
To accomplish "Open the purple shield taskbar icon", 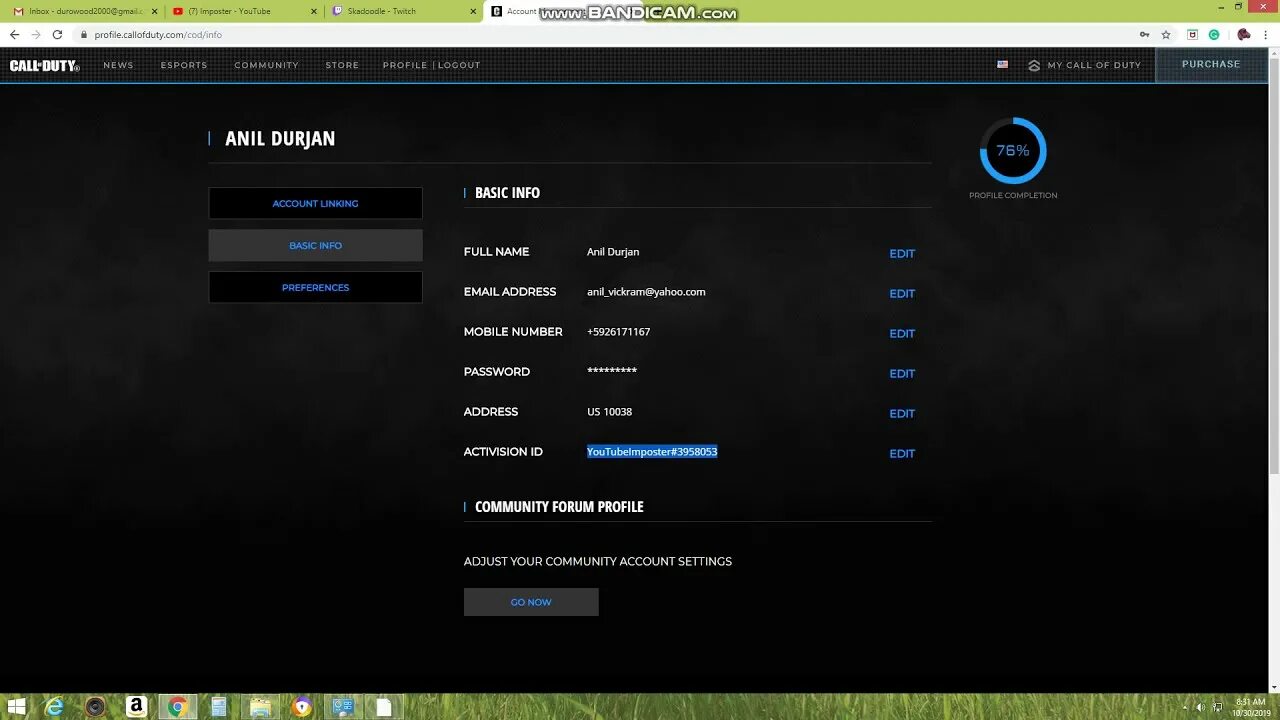I will click(302, 707).
